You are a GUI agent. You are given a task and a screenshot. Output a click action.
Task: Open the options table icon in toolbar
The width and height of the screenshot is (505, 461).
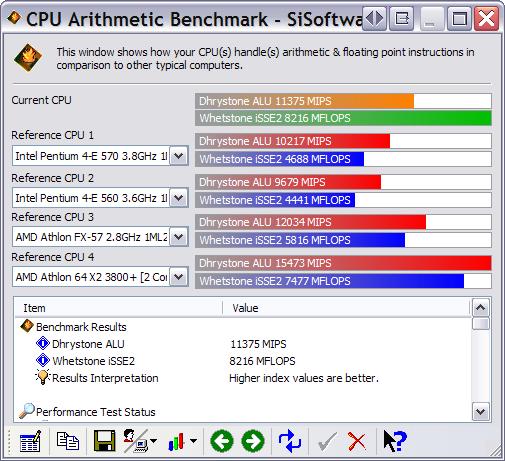(30, 441)
